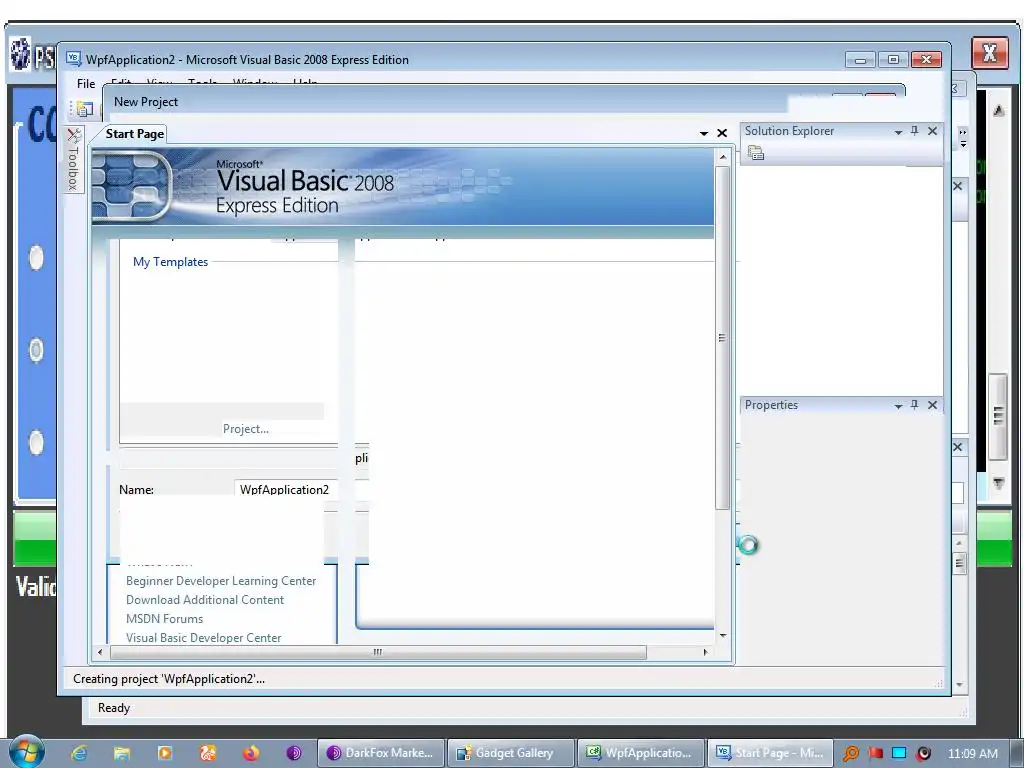Viewport: 1024px width, 768px height.
Task: Open Solution Explorer window position dropdown
Action: coord(899,132)
